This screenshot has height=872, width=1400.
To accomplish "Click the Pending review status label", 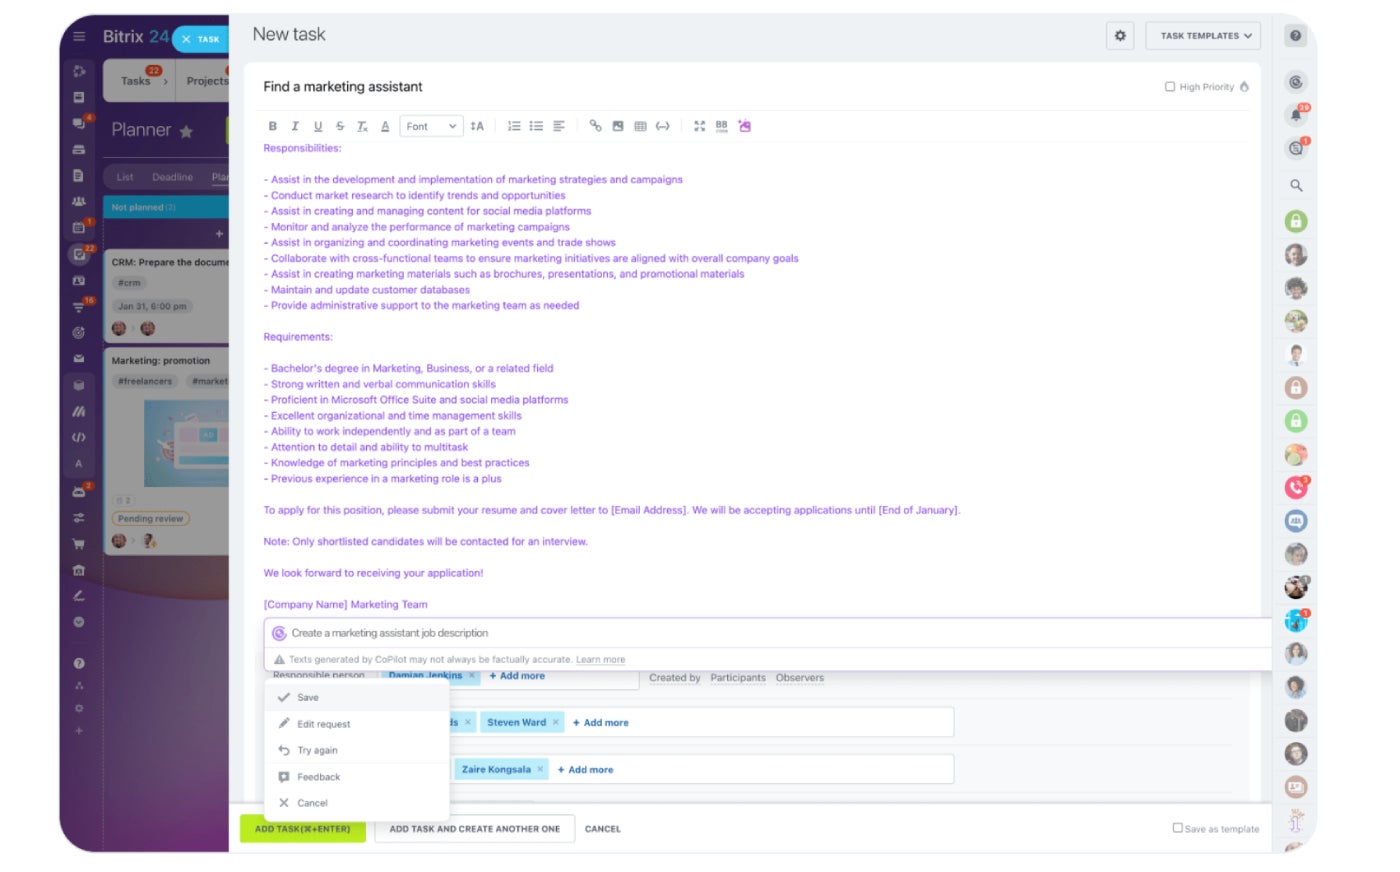I will tap(150, 519).
